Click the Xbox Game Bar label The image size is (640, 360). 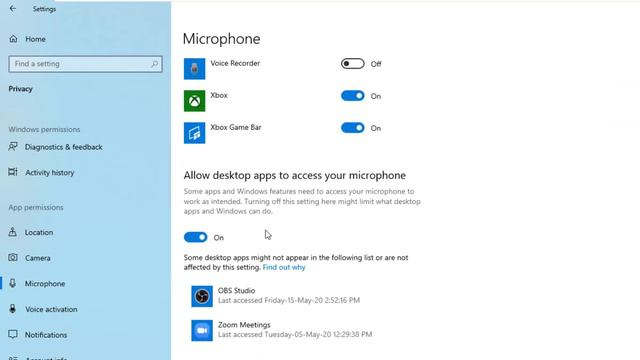coord(236,127)
